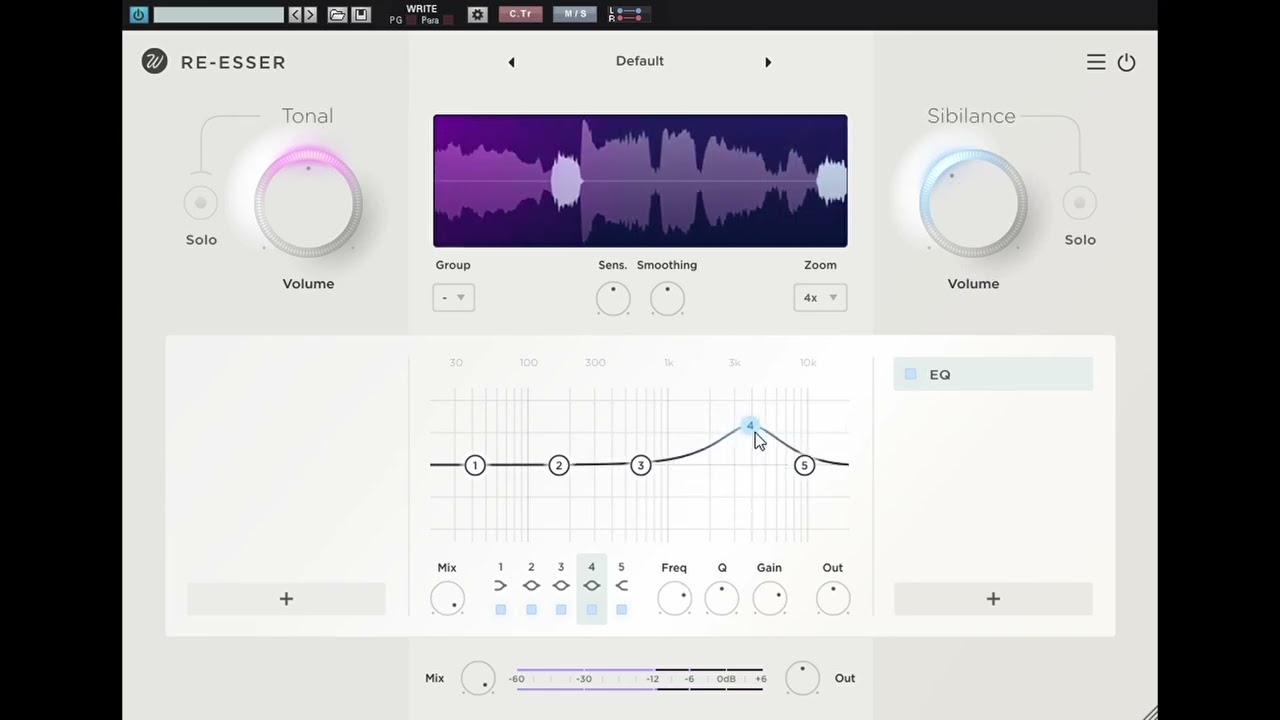Open the Group dropdown
1280x720 pixels.
pos(453,297)
